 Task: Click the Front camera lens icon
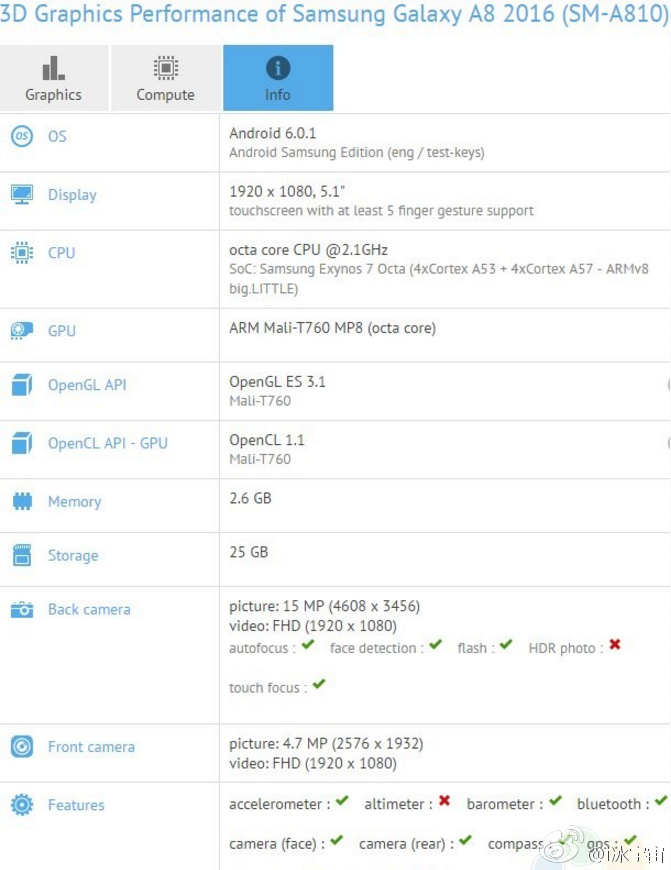pos(22,747)
